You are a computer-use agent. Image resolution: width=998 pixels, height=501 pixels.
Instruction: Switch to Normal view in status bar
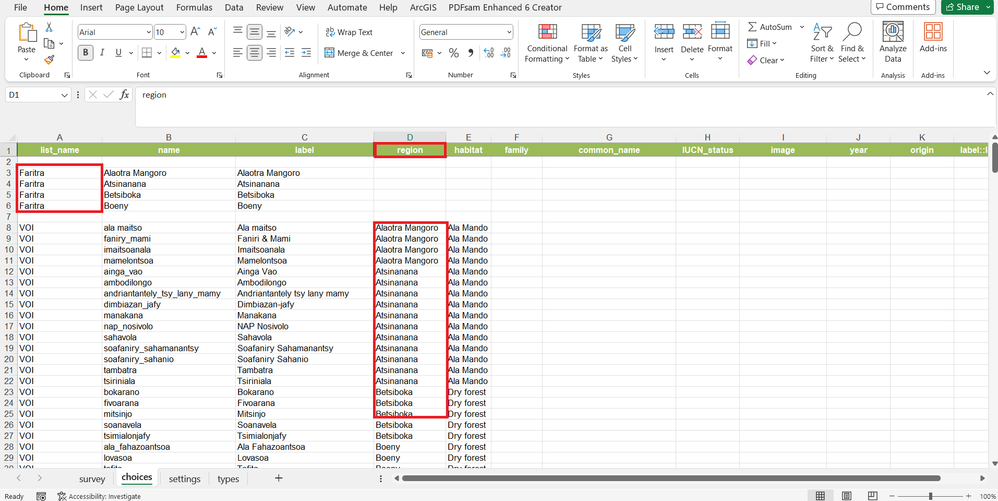[820, 496]
